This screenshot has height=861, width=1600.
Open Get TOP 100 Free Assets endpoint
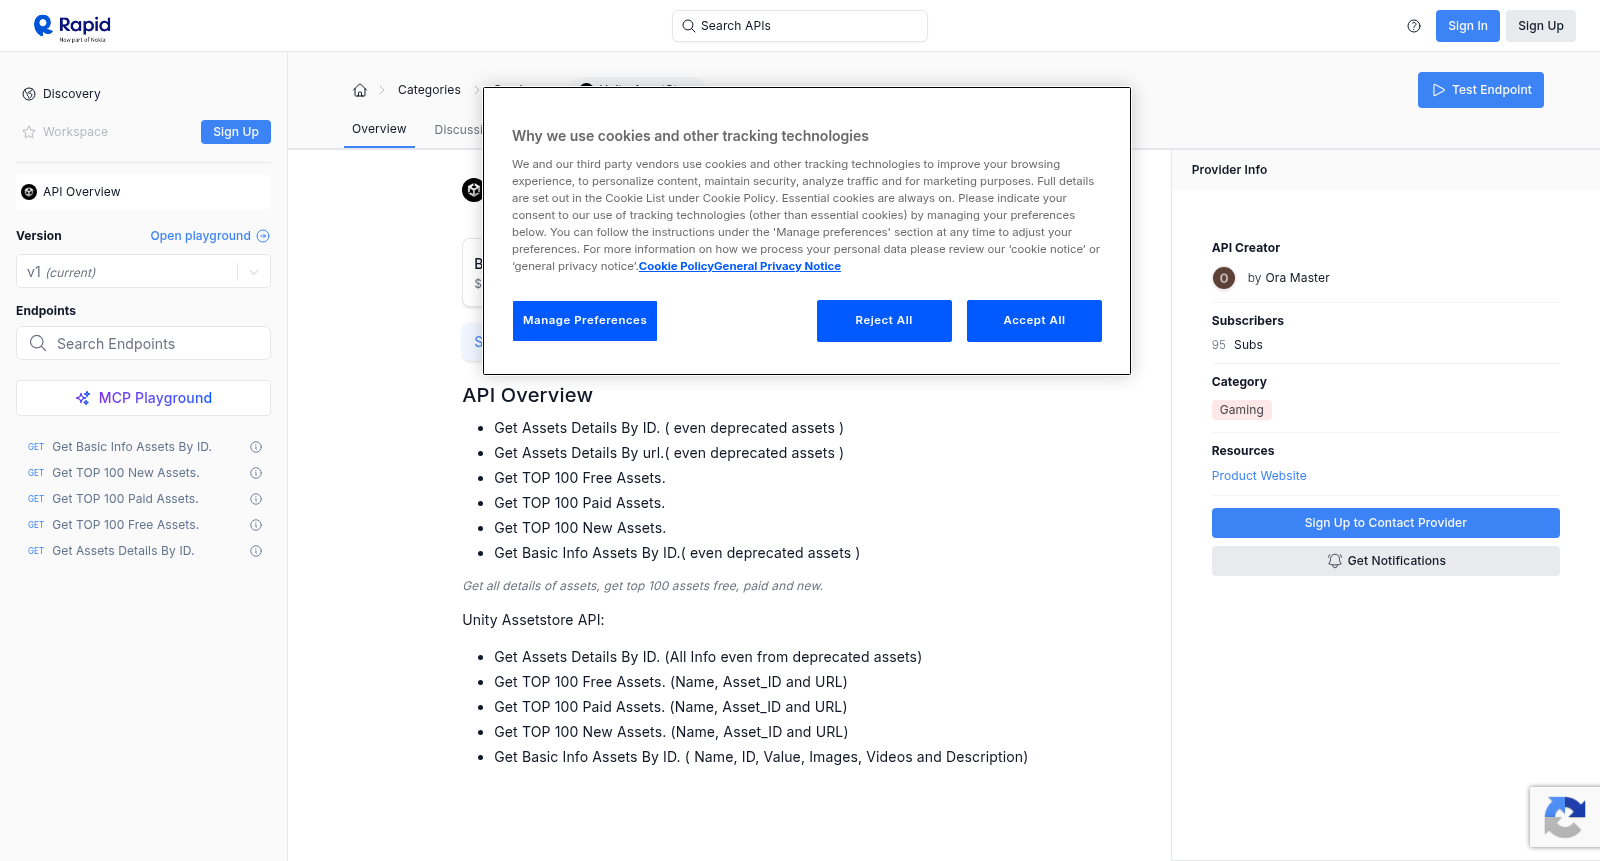[126, 525]
